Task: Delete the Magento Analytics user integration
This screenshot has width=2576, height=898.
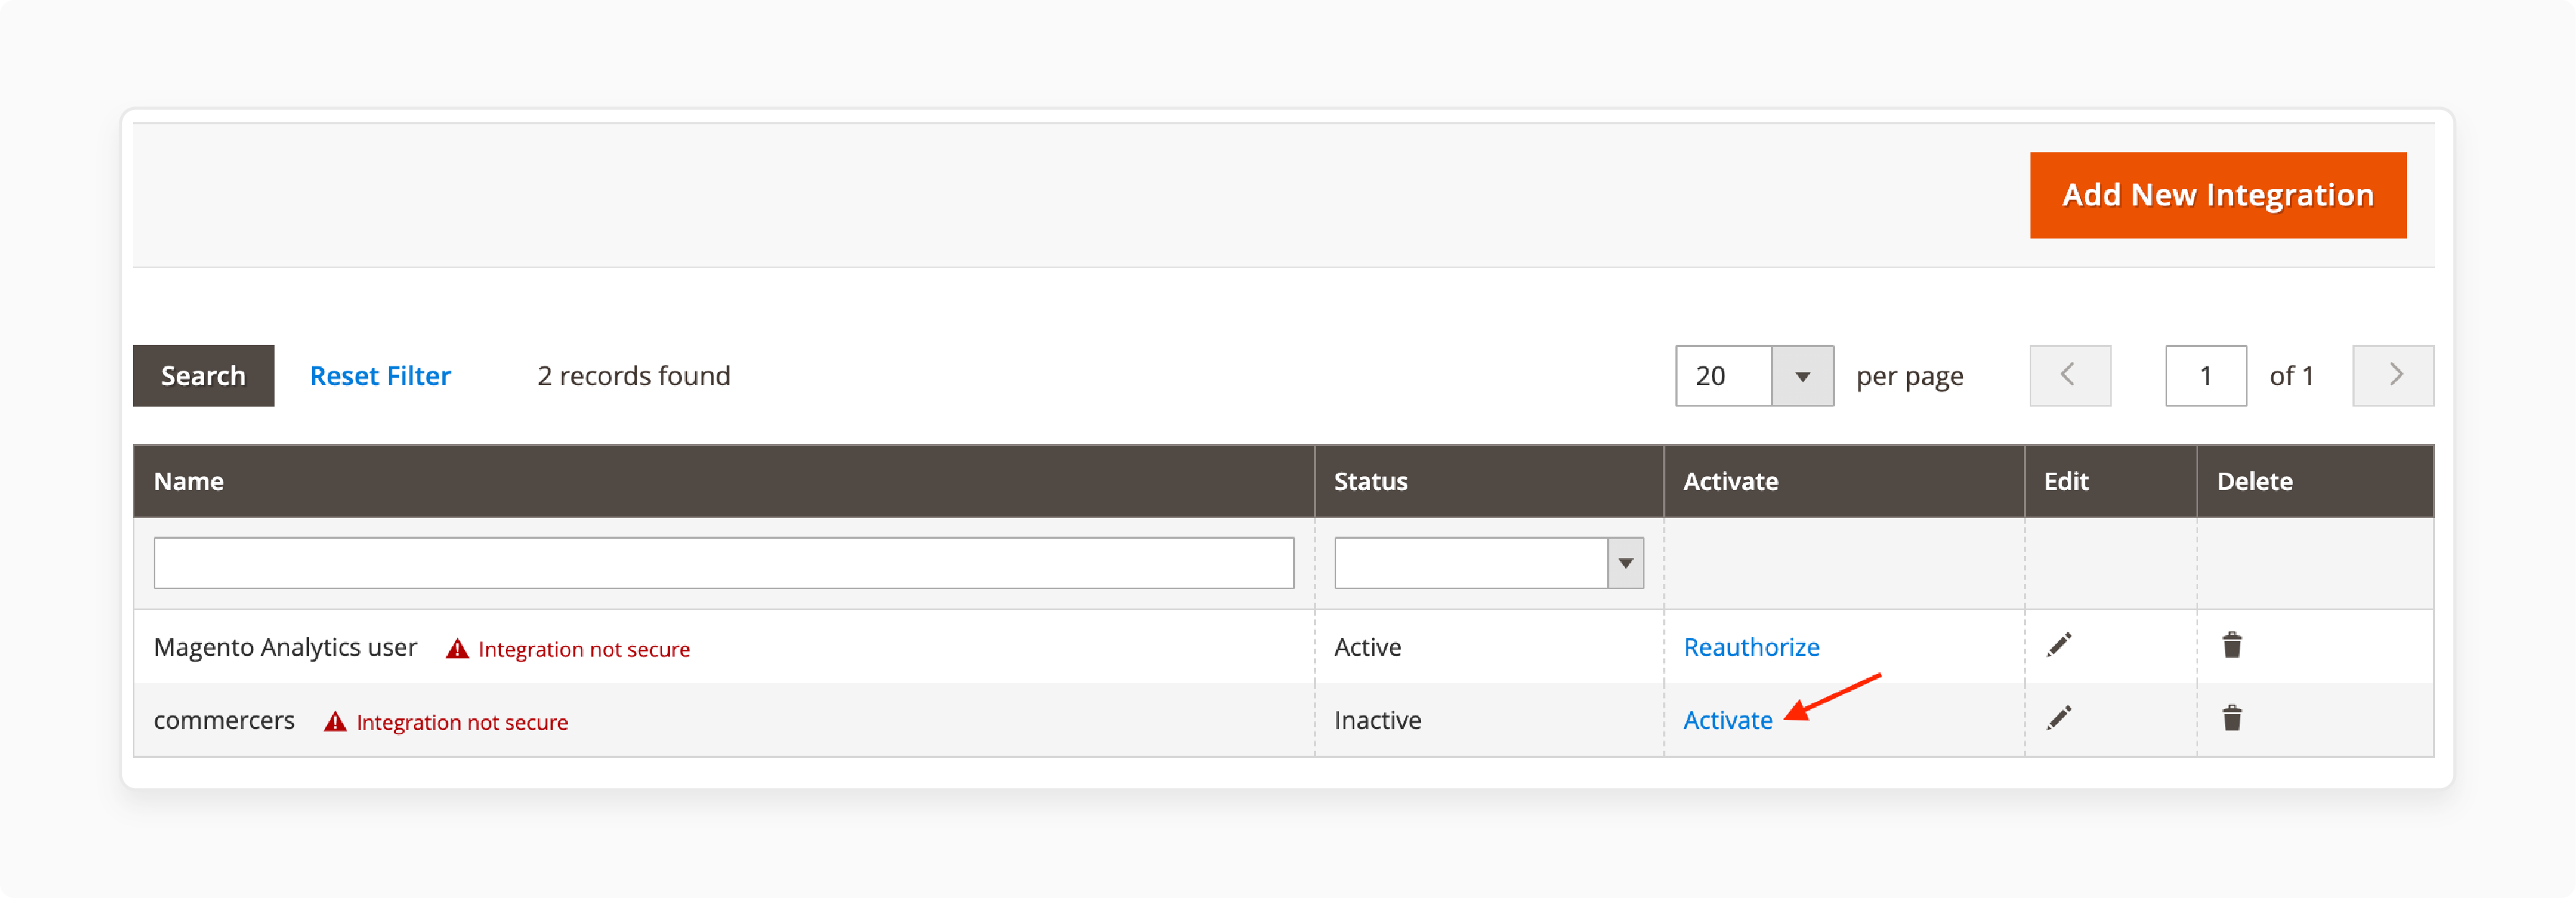Action: (2232, 645)
